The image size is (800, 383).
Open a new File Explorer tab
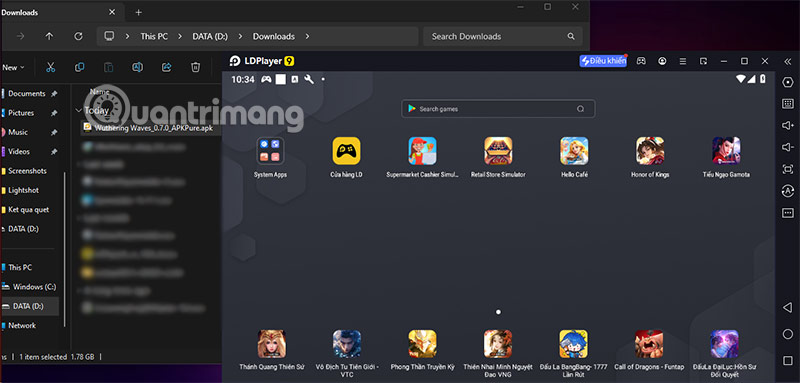tap(138, 13)
